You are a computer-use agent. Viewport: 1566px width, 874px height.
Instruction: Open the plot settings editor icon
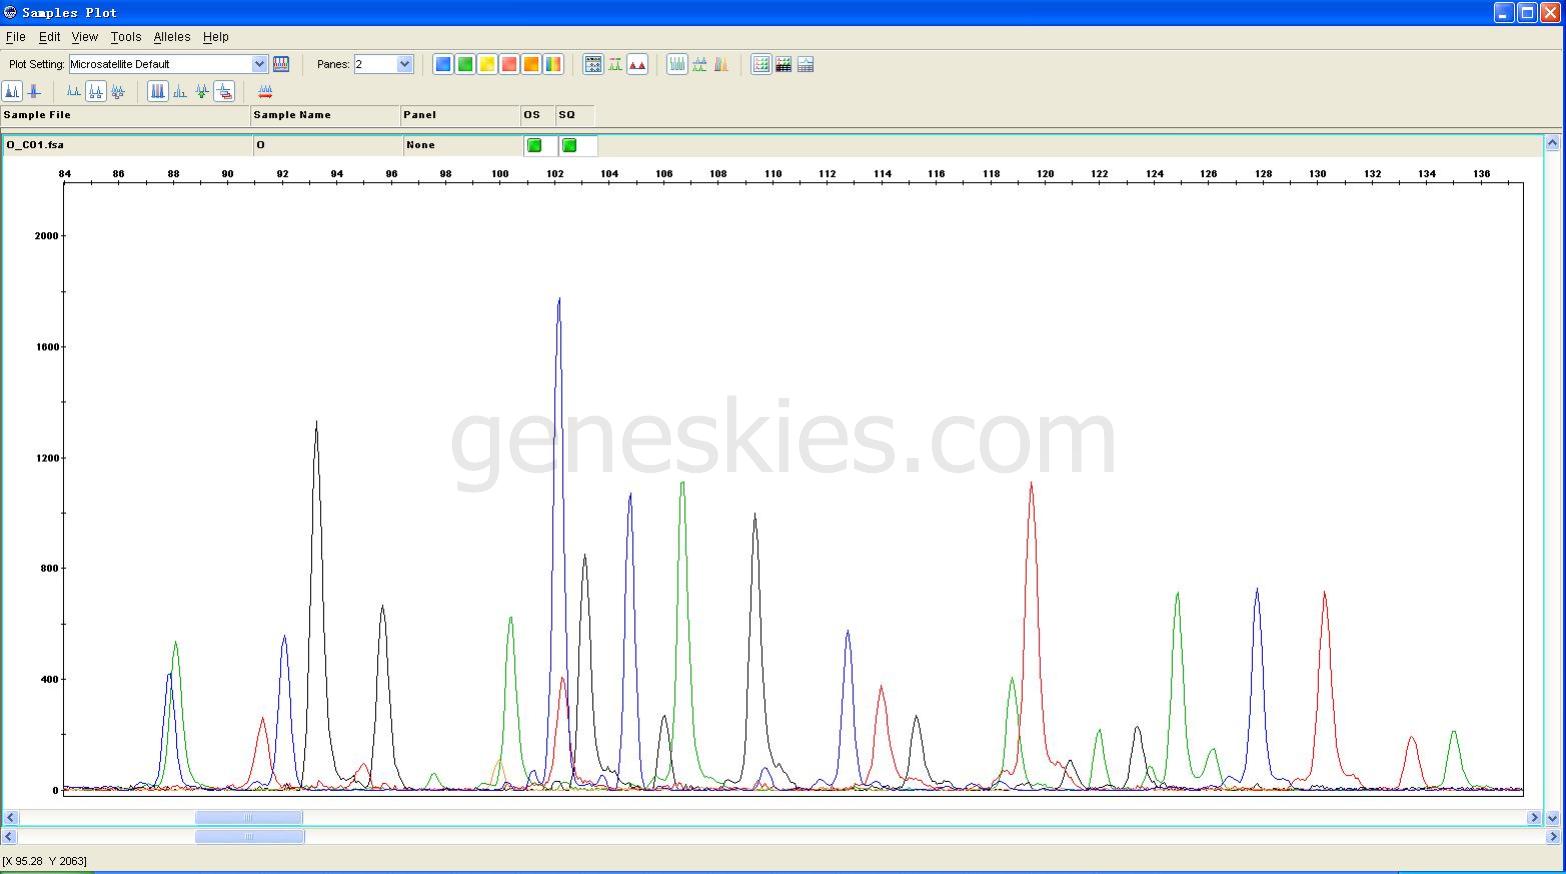[281, 64]
